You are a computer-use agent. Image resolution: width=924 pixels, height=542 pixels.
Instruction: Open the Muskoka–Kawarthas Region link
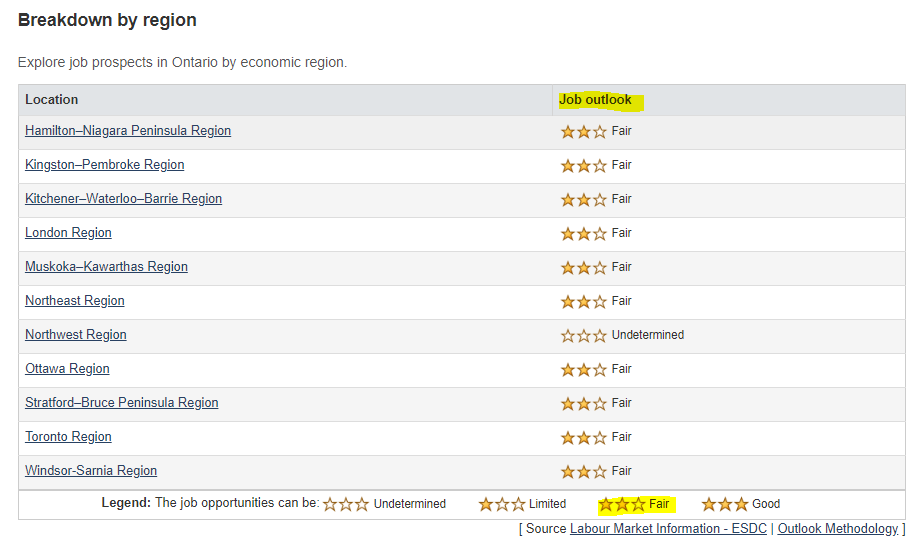(106, 267)
